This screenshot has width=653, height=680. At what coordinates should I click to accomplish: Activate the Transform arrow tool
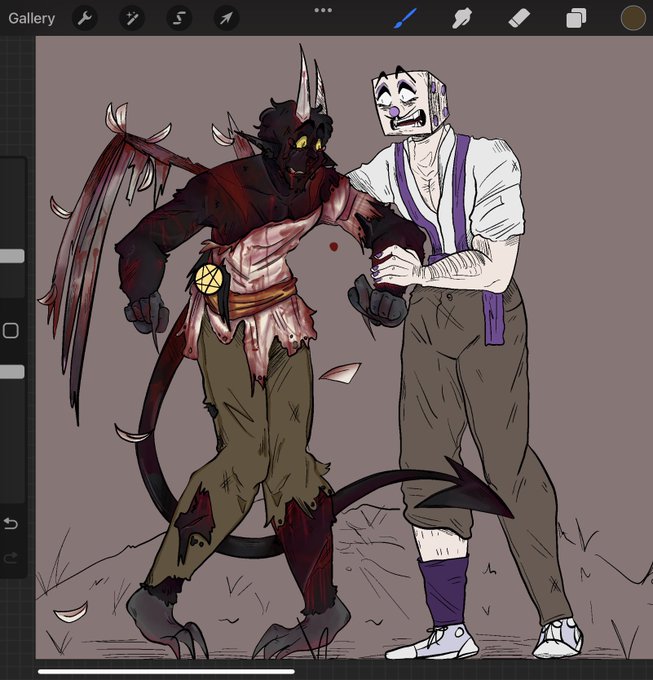click(x=226, y=18)
